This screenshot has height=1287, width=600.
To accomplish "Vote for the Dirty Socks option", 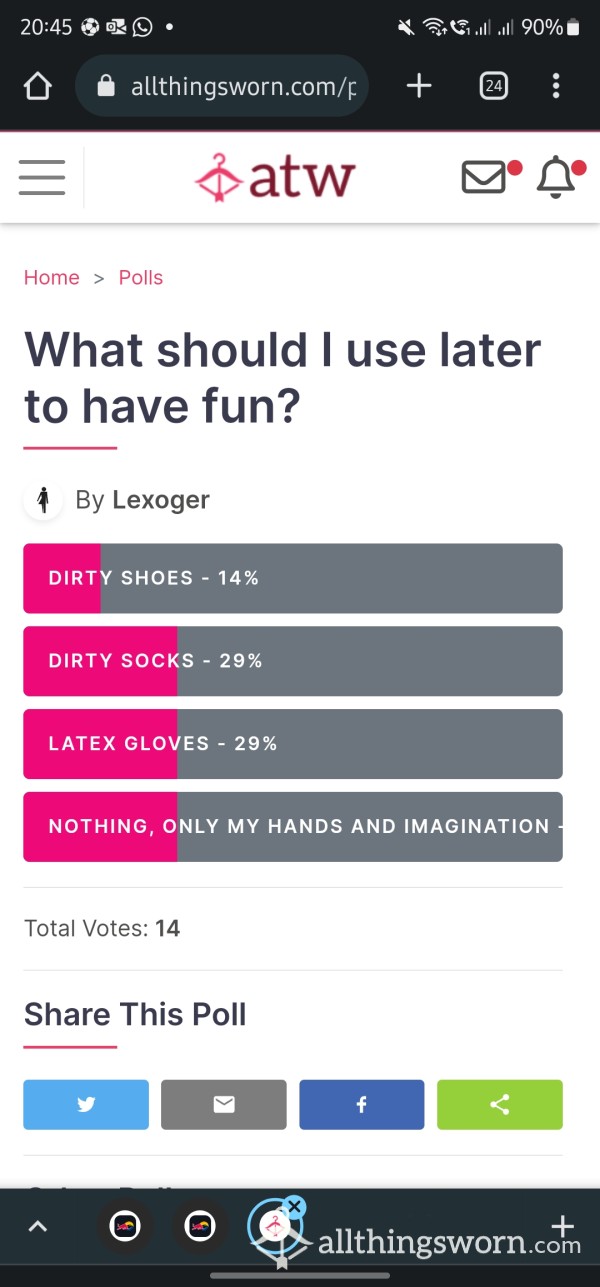I will pyautogui.click(x=293, y=661).
